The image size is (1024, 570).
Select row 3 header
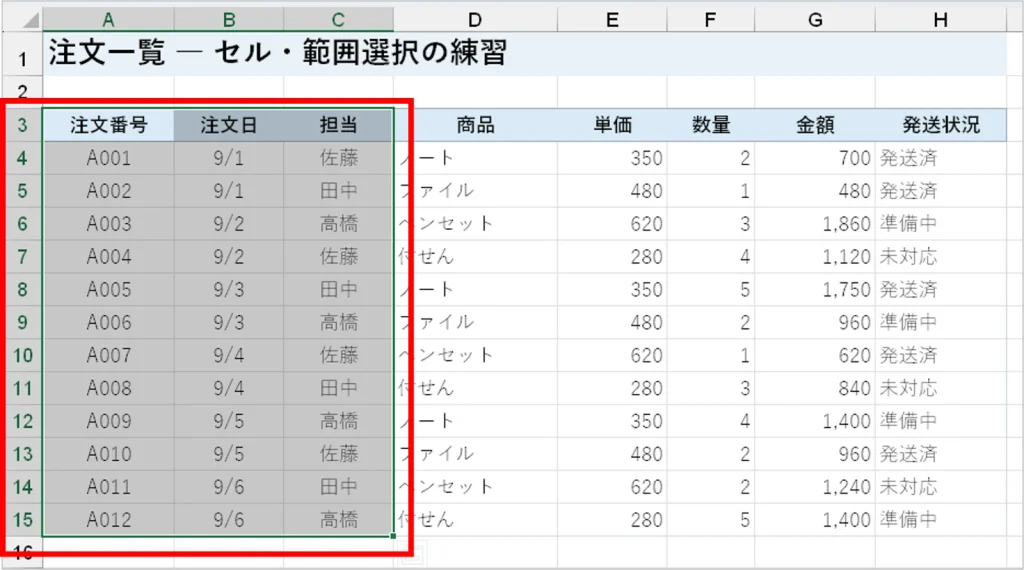[22, 125]
